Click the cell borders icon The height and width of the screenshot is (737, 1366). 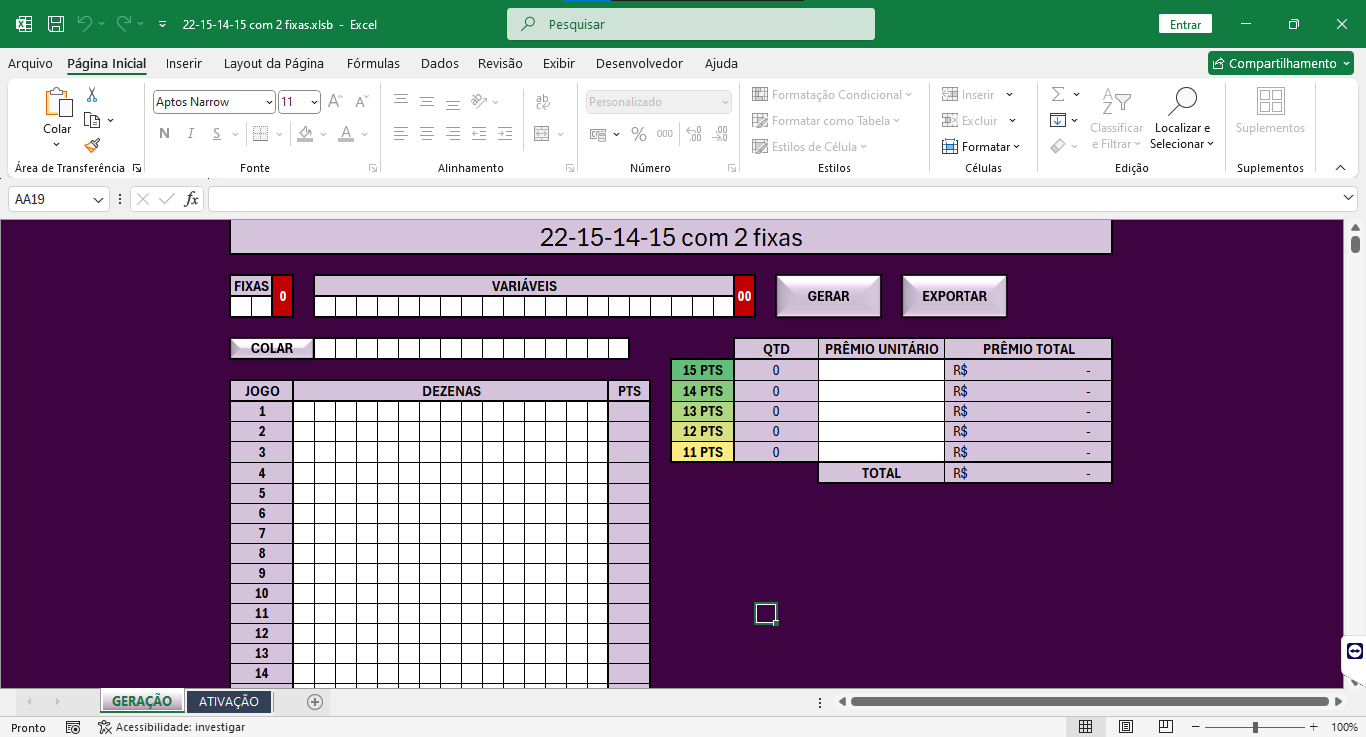point(260,134)
